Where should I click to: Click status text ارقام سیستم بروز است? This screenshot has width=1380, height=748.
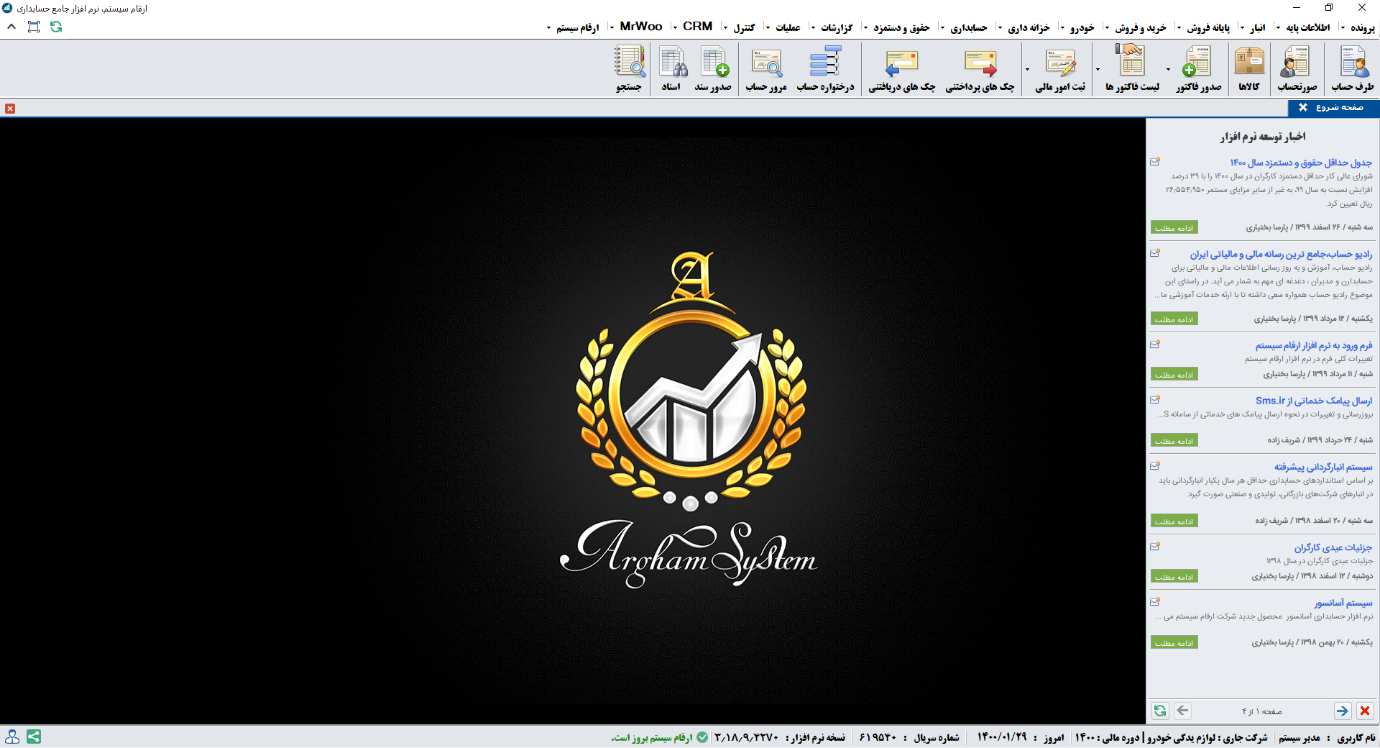651,737
